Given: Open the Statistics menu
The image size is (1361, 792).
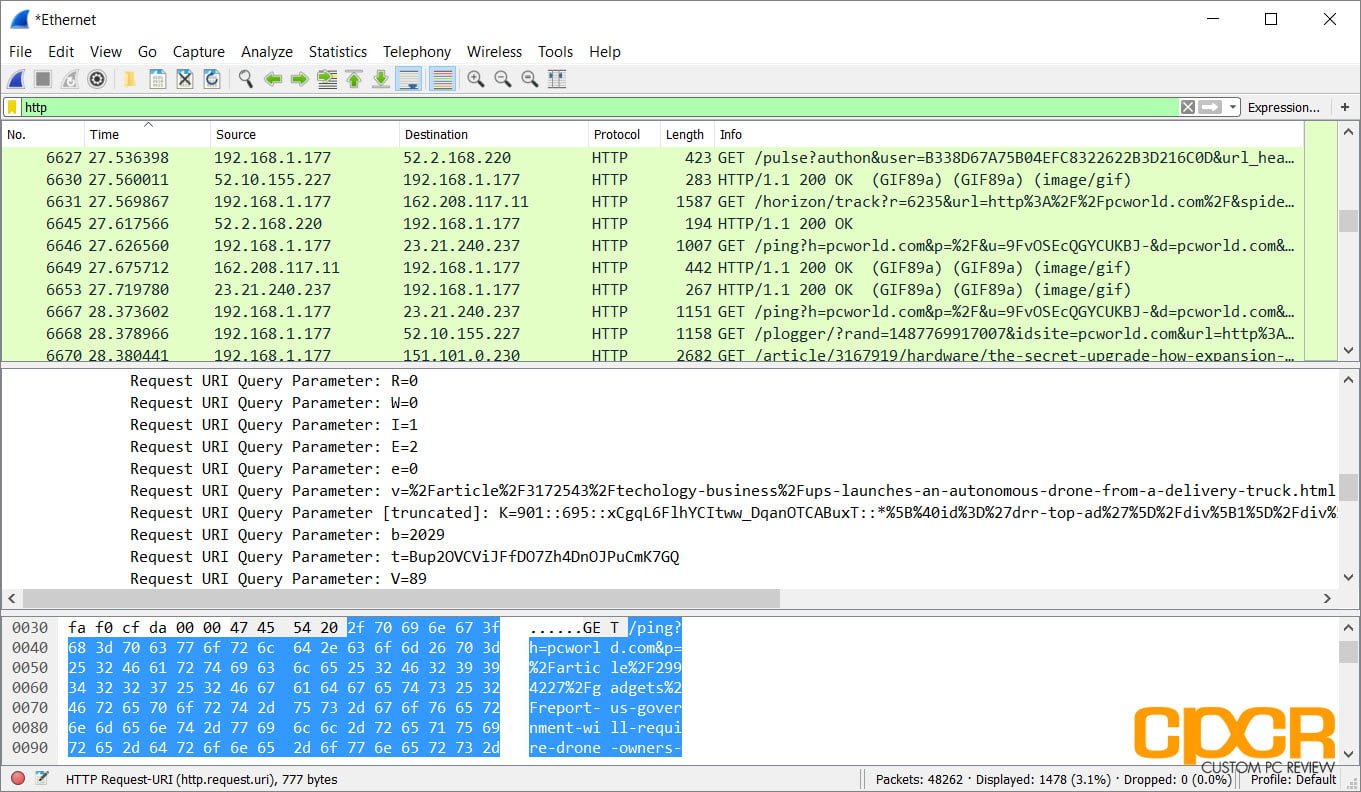Looking at the screenshot, I should click(x=338, y=51).
